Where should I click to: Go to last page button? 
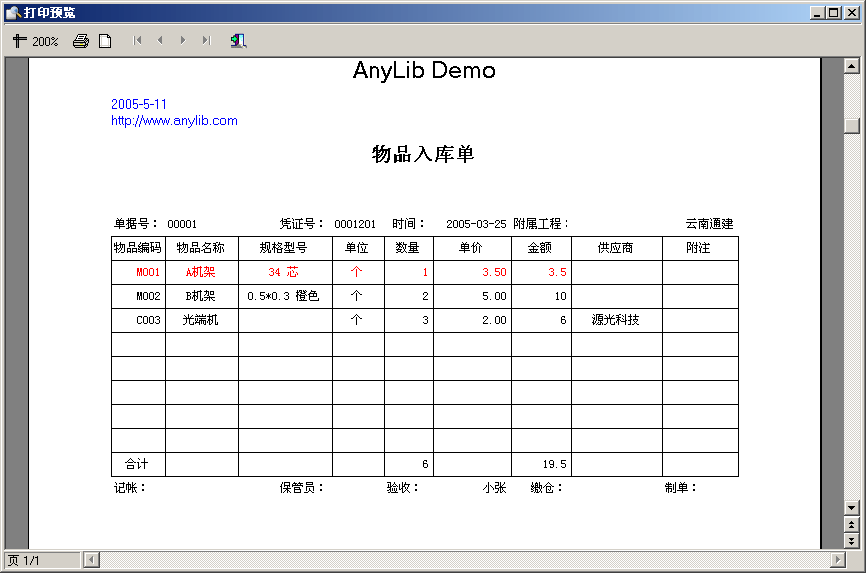[x=206, y=40]
